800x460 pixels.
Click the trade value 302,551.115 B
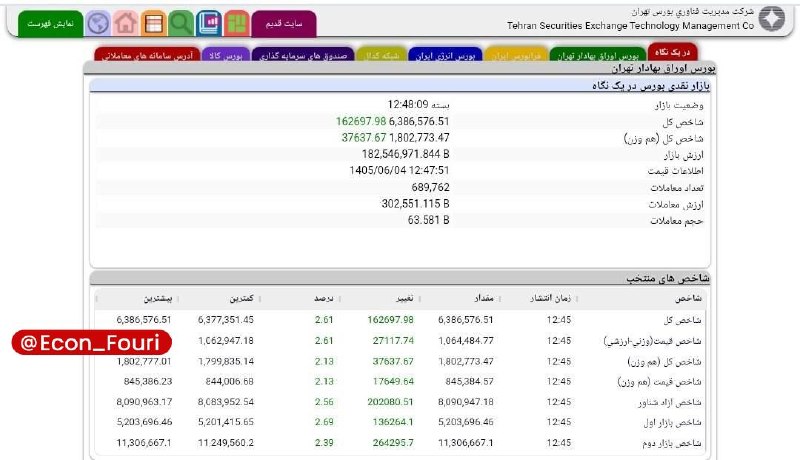[415, 203]
